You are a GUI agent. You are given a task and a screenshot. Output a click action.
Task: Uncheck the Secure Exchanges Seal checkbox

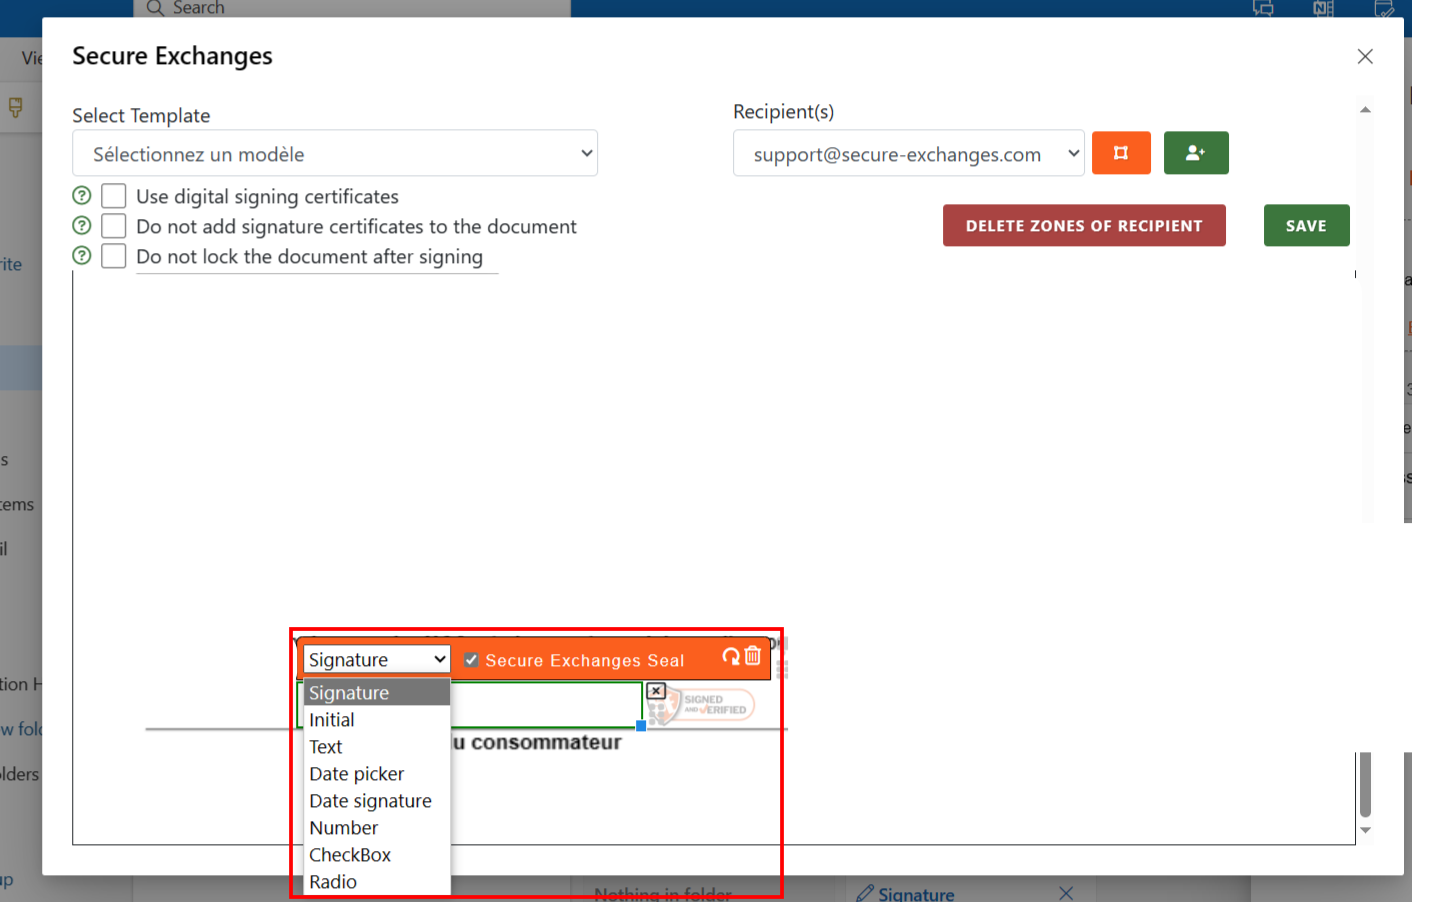471,660
